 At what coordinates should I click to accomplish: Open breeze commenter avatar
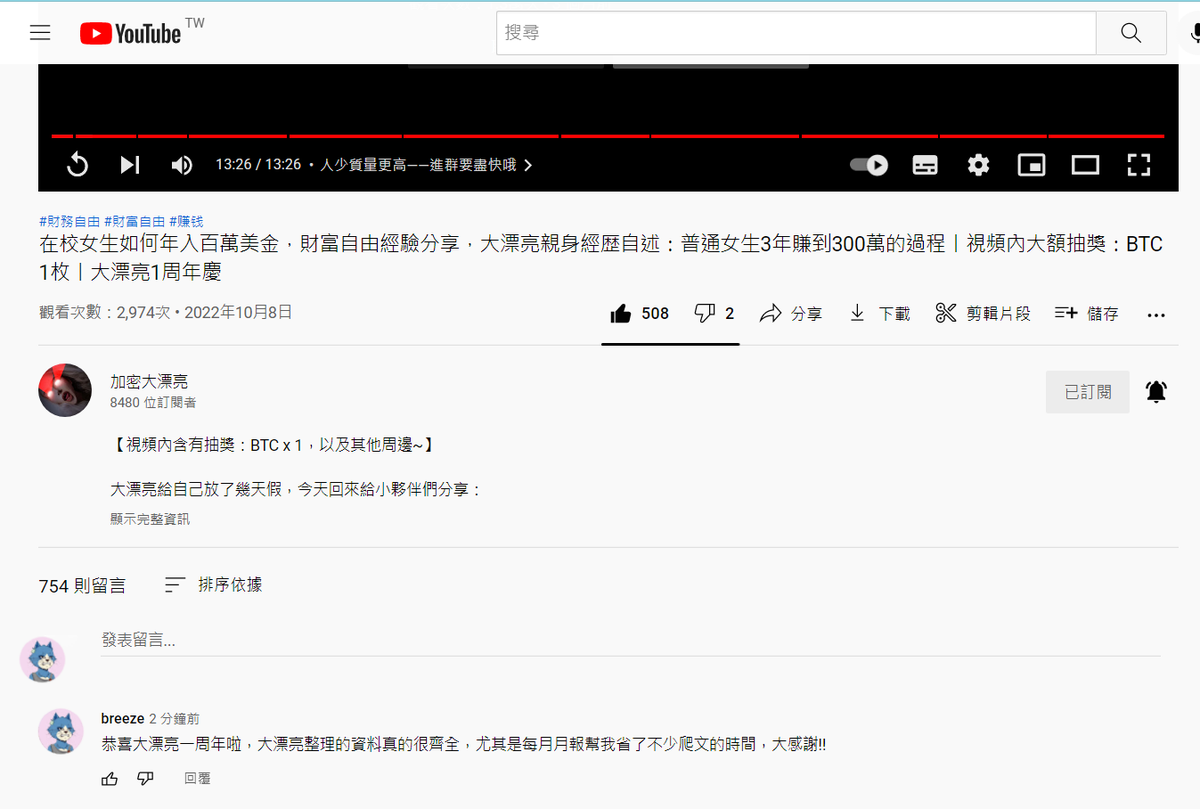[60, 731]
